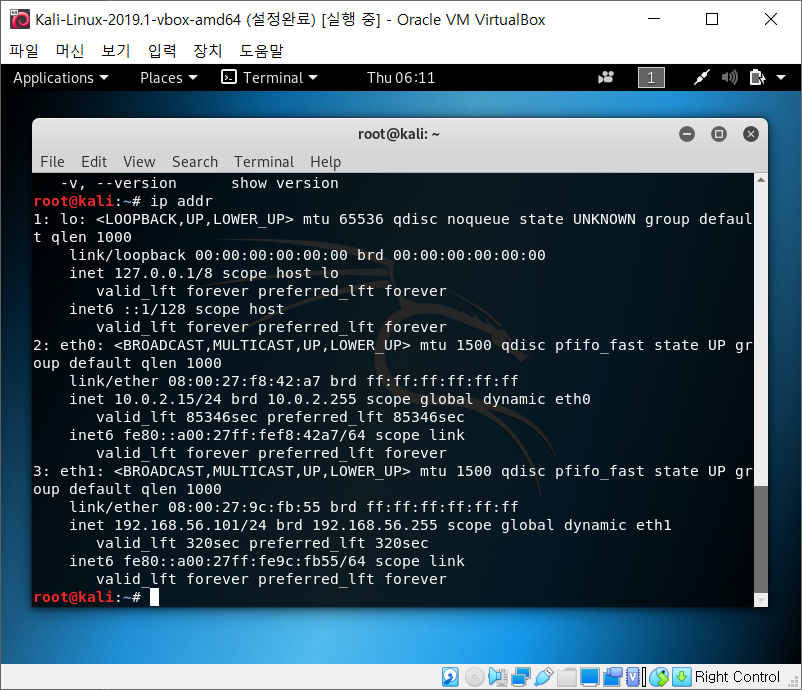Viewport: 802px width, 690px height.
Task: Click the MAC address 08:00:27:9c:fb:55
Action: coord(244,507)
